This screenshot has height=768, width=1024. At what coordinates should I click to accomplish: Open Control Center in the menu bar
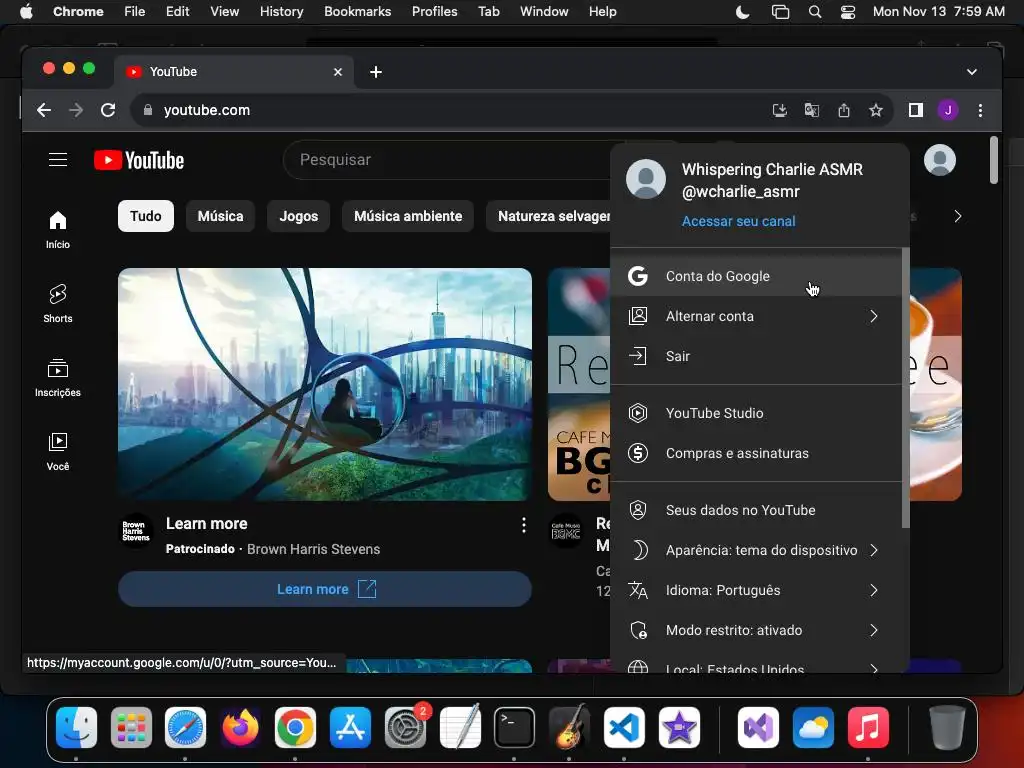848,12
